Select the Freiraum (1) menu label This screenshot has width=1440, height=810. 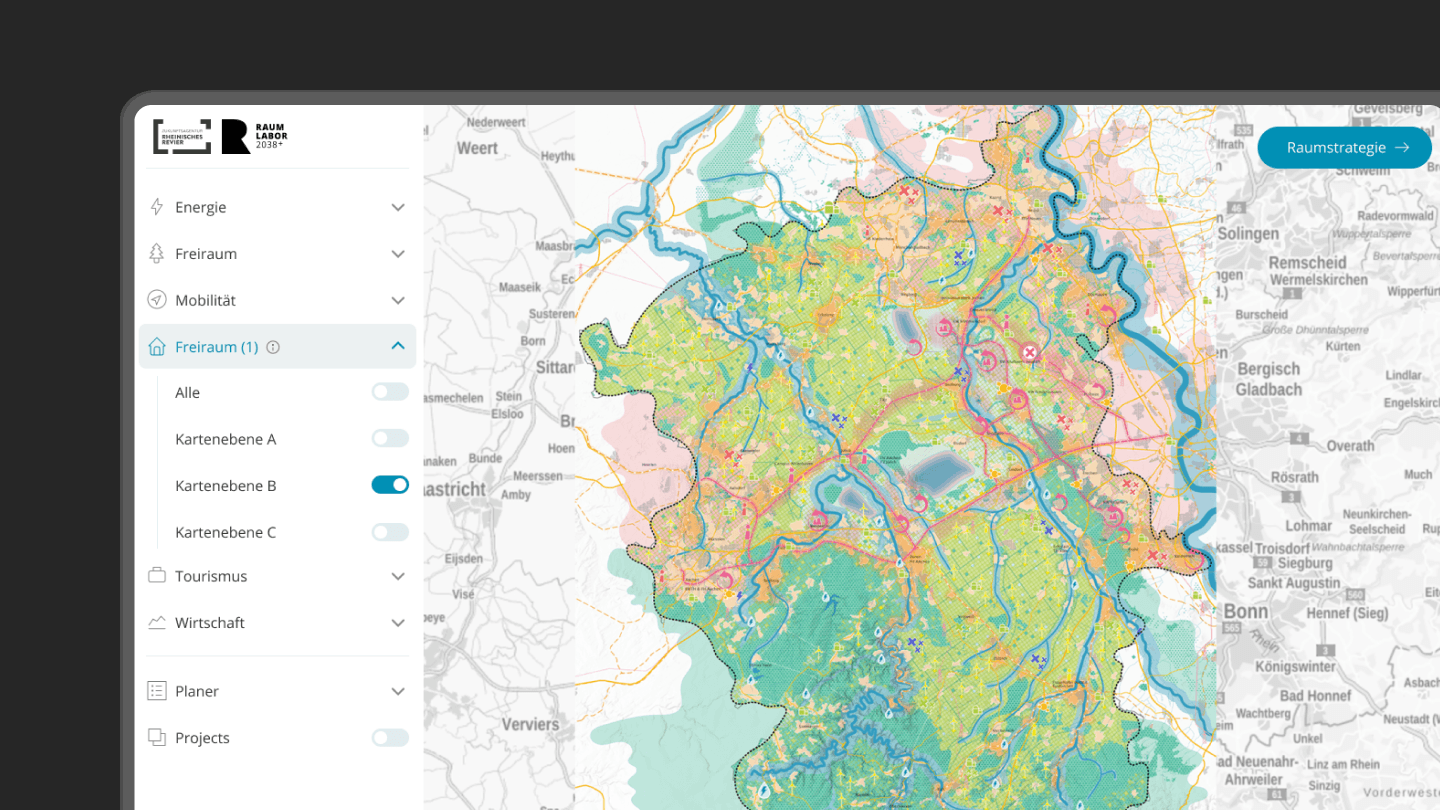216,347
